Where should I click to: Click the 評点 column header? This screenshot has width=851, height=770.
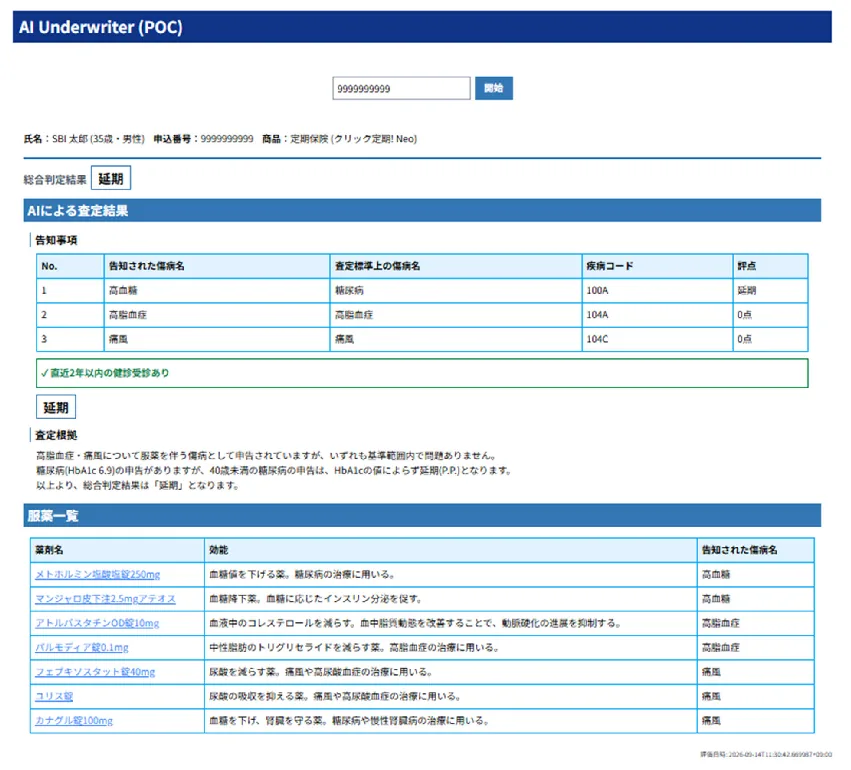(770, 266)
